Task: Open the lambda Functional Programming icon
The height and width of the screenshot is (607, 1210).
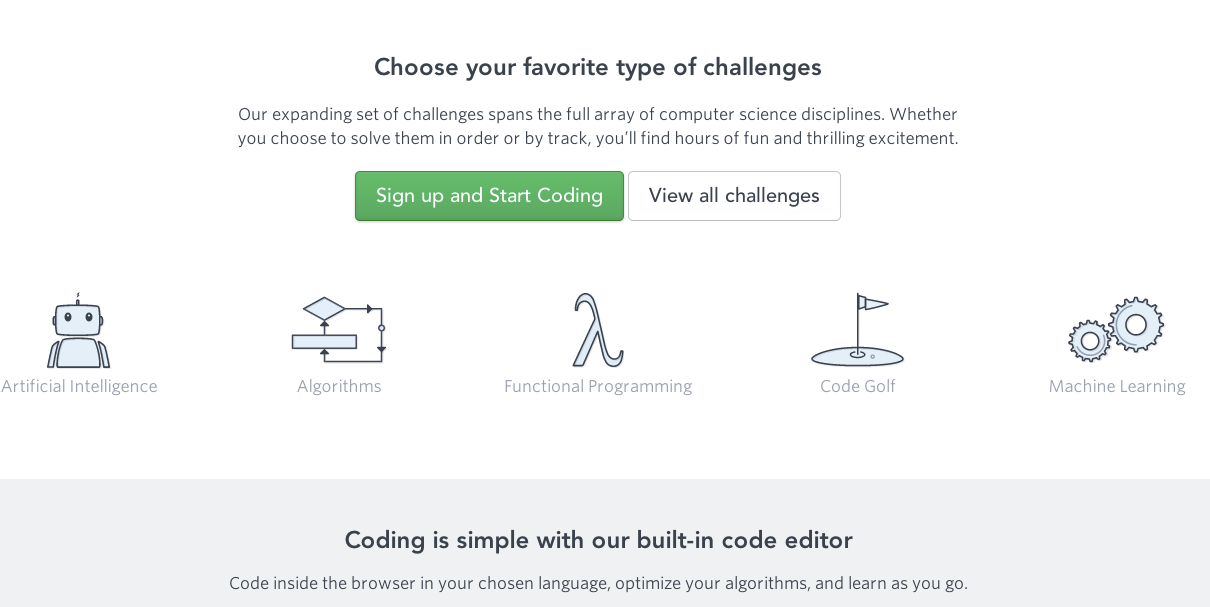Action: (x=598, y=330)
